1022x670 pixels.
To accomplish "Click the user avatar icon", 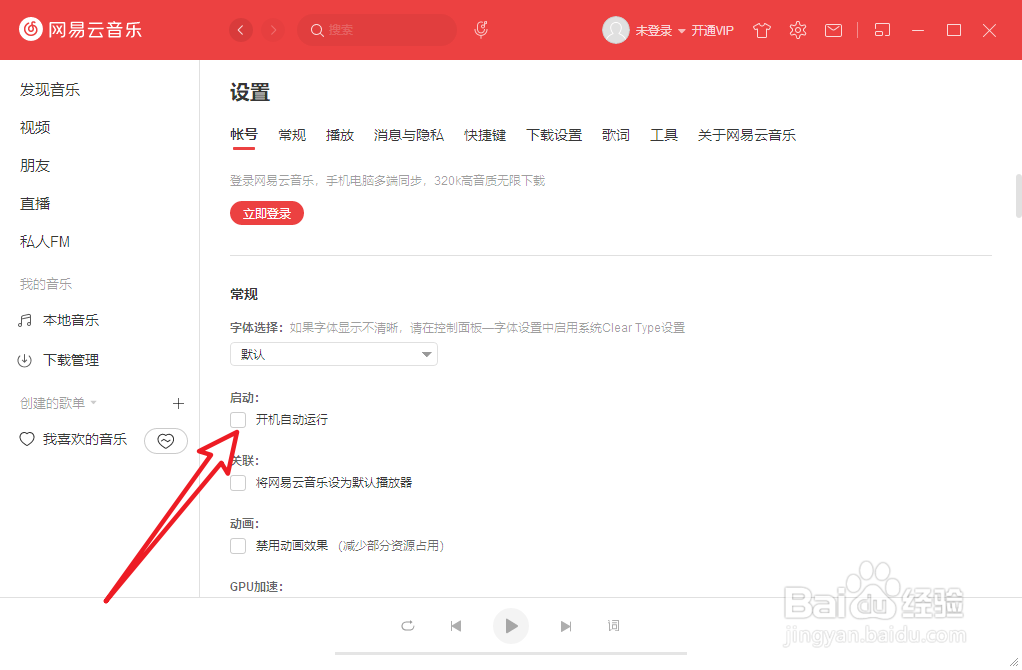I will point(615,30).
